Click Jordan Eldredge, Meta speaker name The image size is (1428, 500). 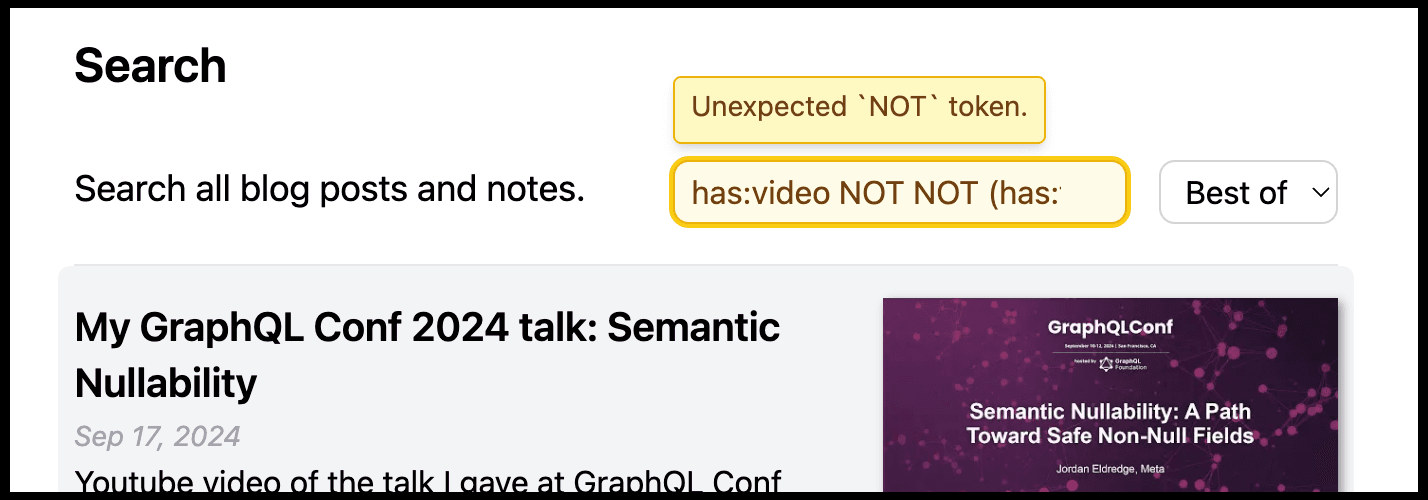pos(1109,468)
